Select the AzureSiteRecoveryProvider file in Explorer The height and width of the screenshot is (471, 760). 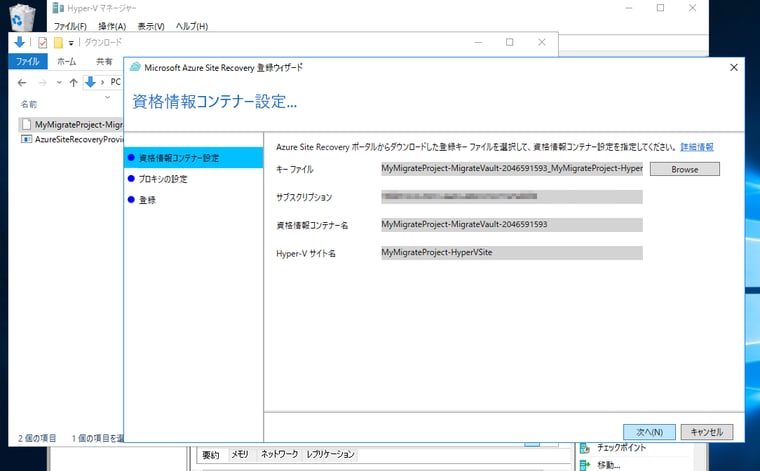point(72,140)
